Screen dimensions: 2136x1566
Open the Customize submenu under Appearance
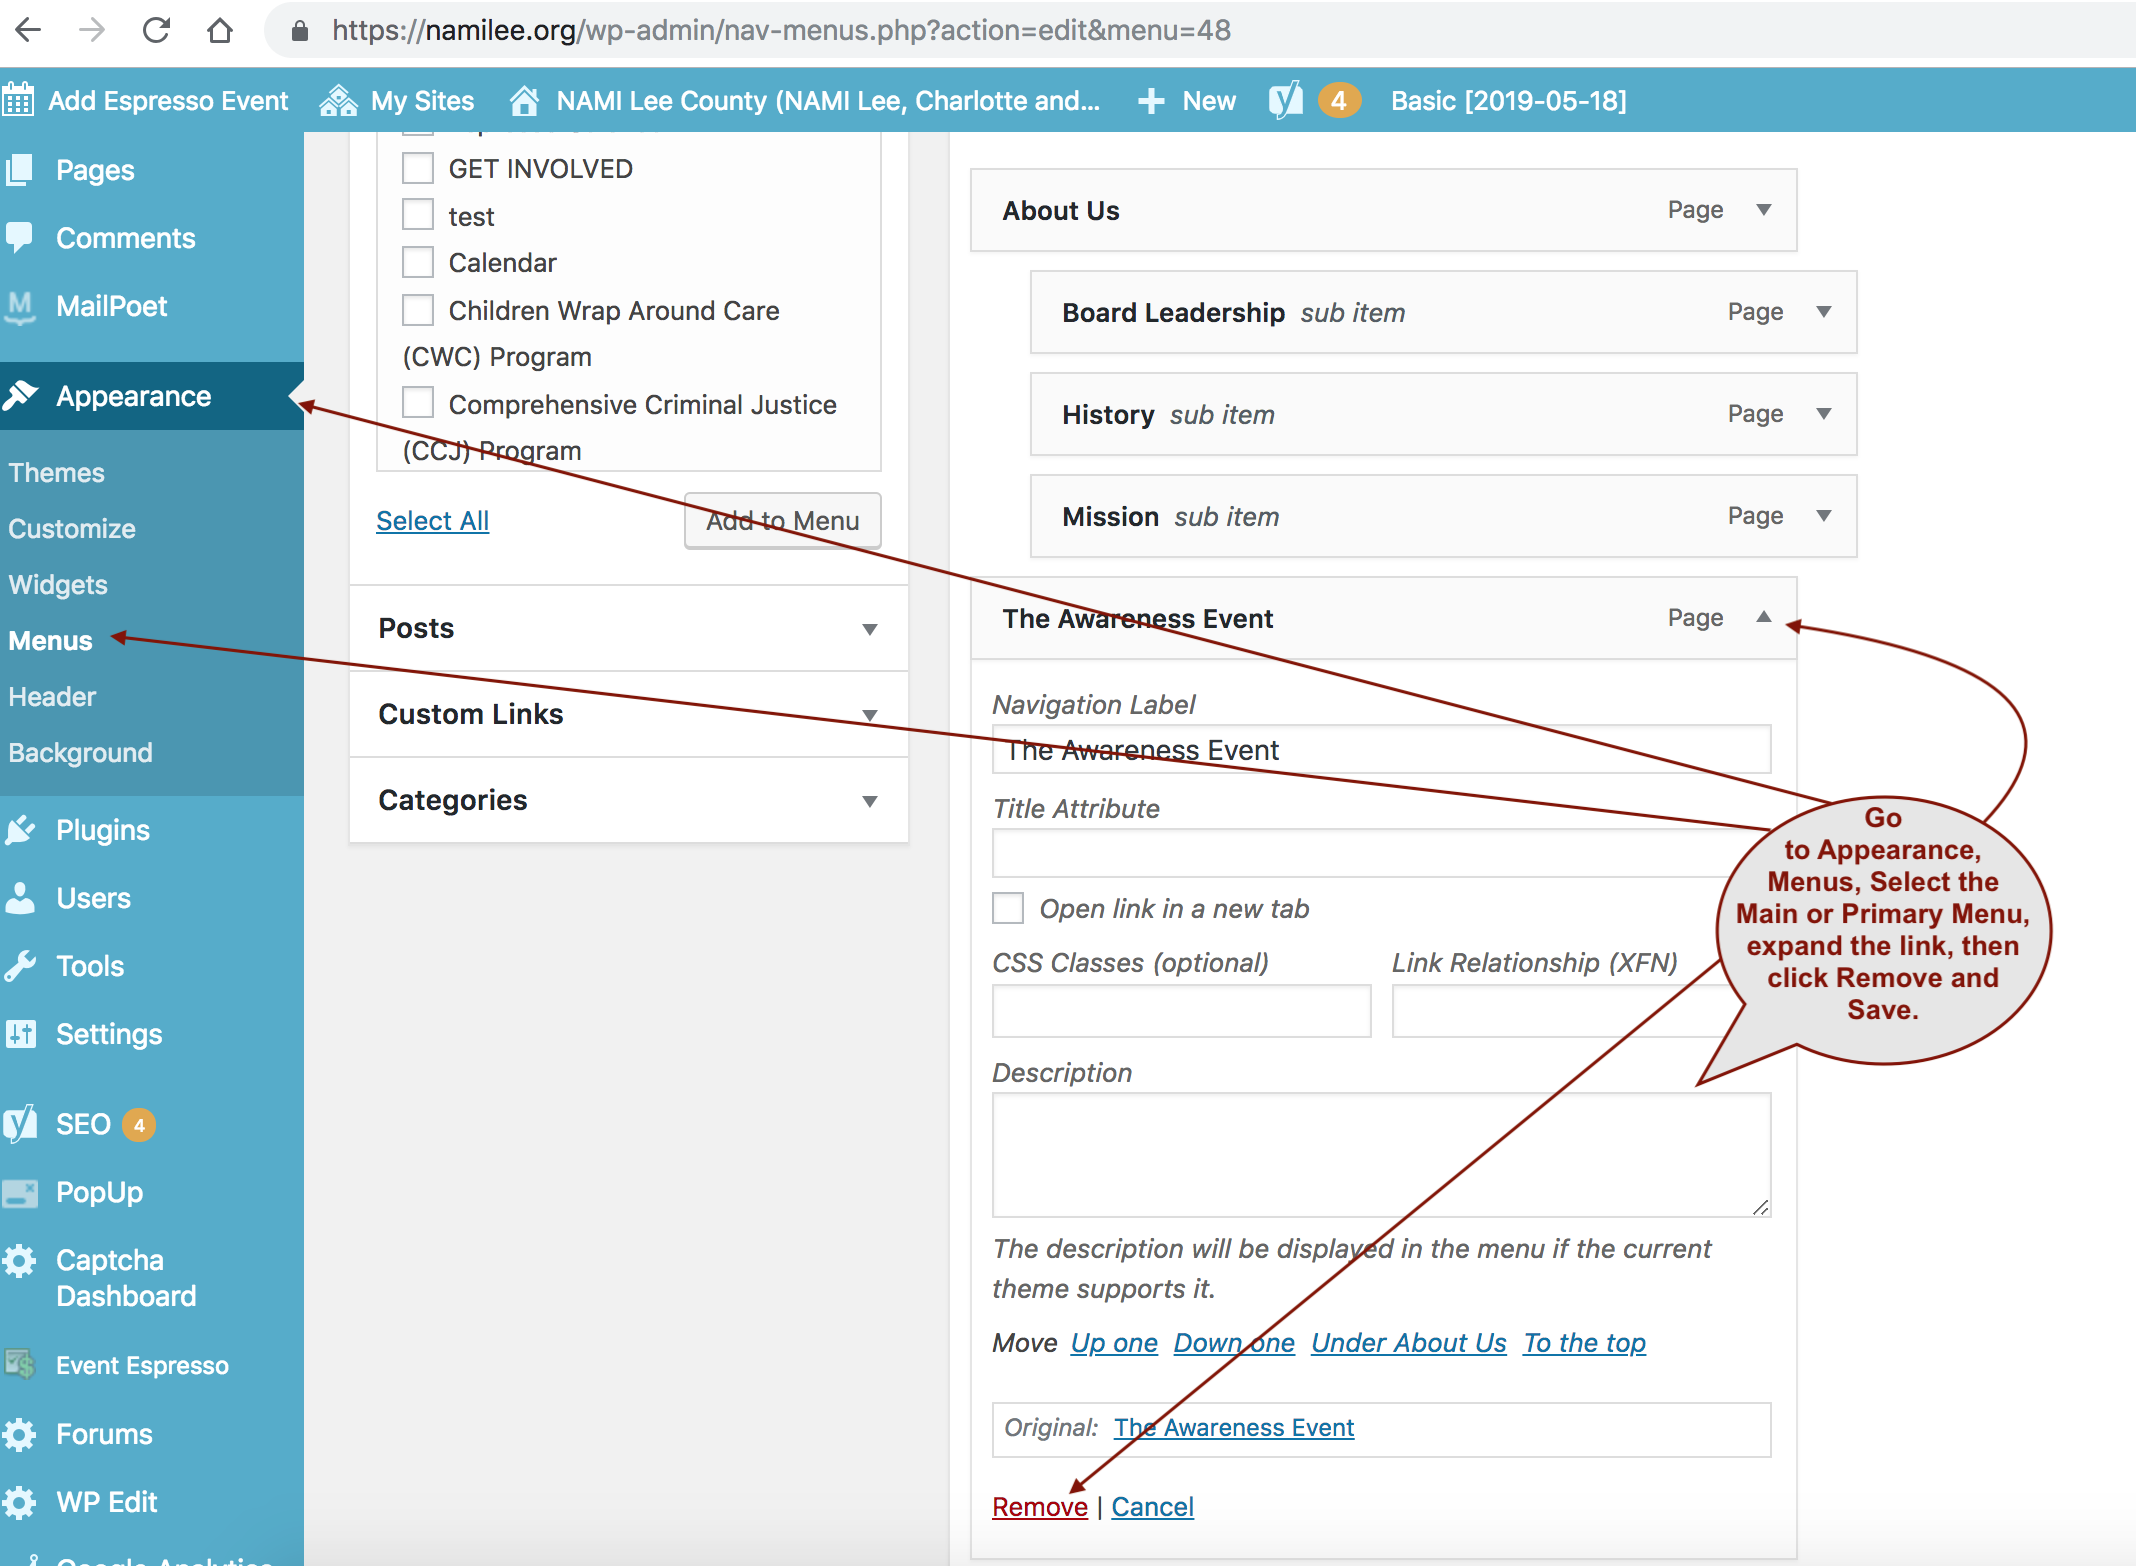72,529
